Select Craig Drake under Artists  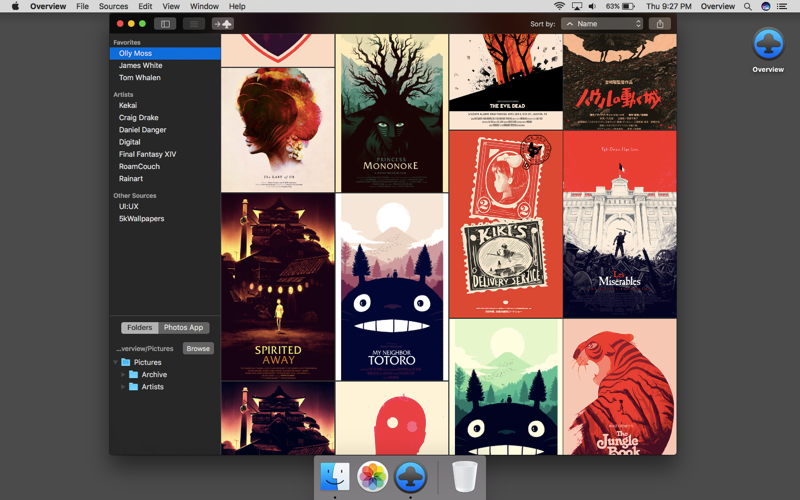click(165, 117)
